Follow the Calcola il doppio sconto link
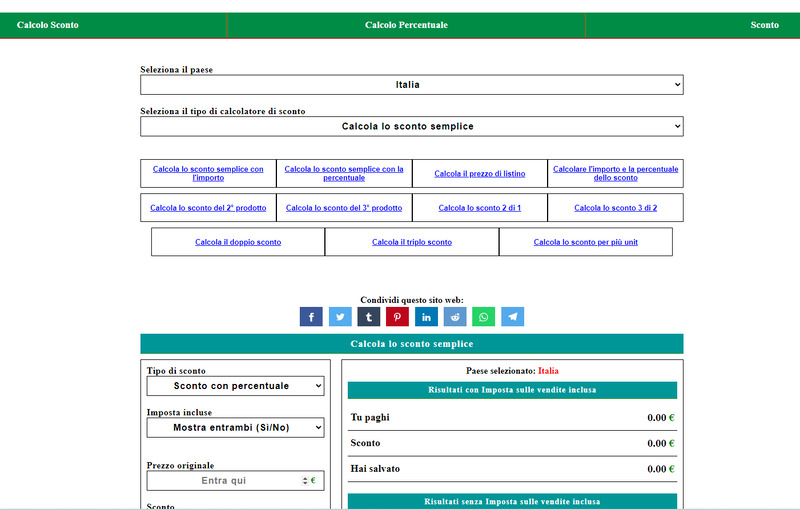Viewport: 800px width, 510px height. 238,243
